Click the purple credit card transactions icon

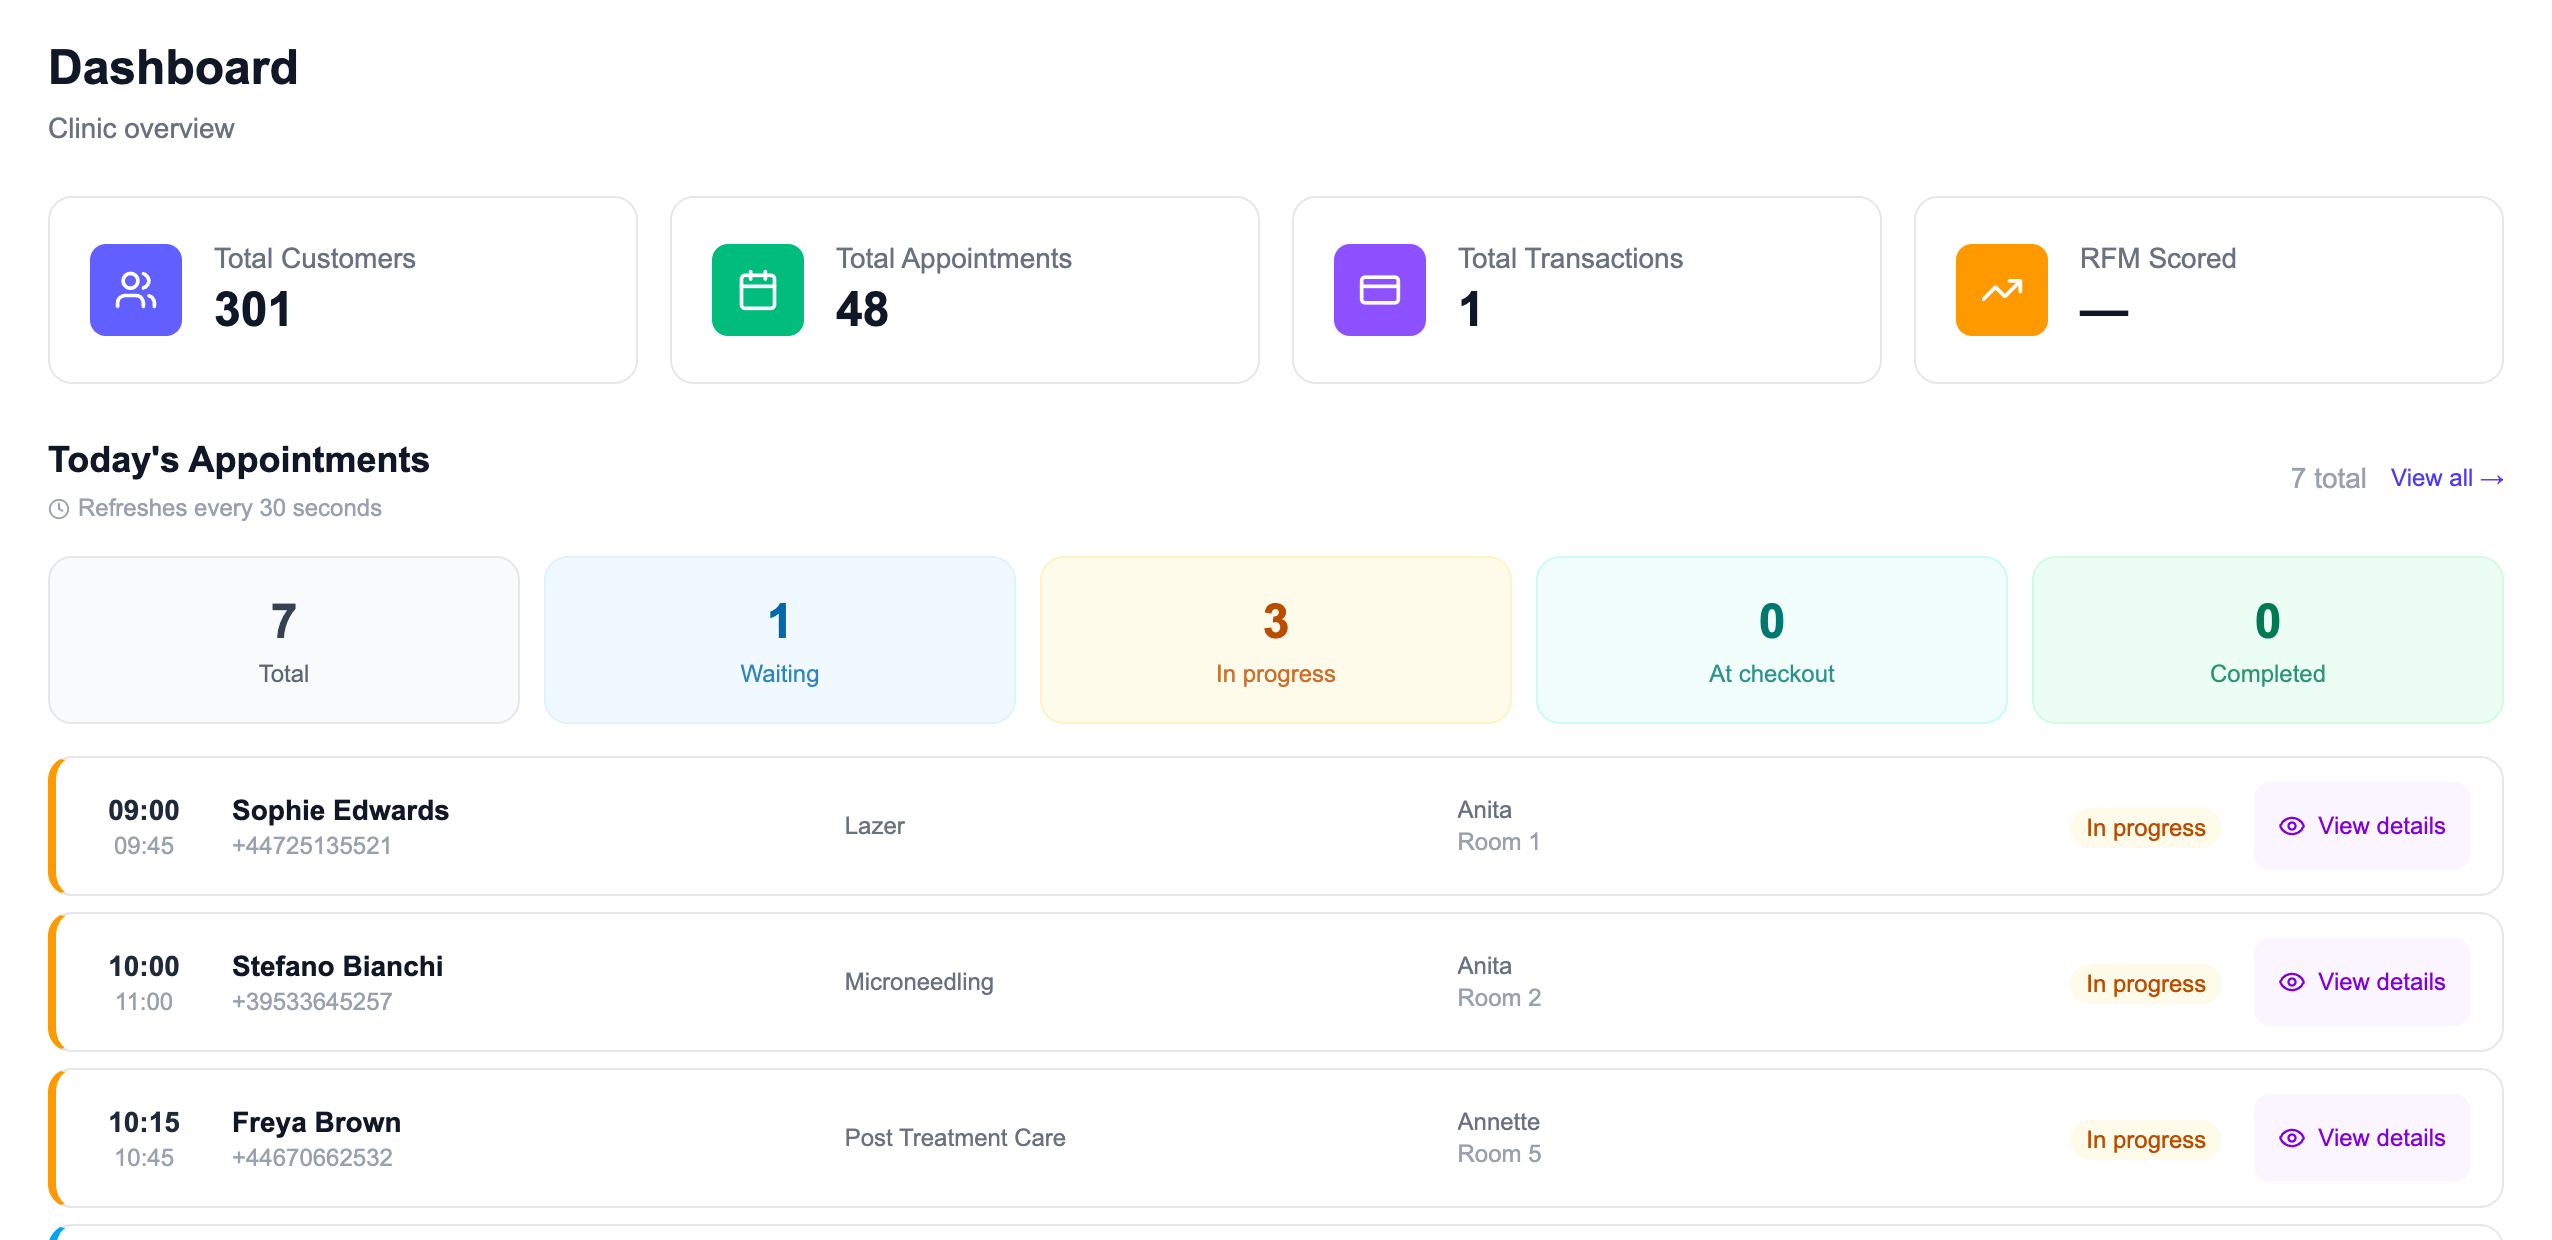pos(1380,290)
